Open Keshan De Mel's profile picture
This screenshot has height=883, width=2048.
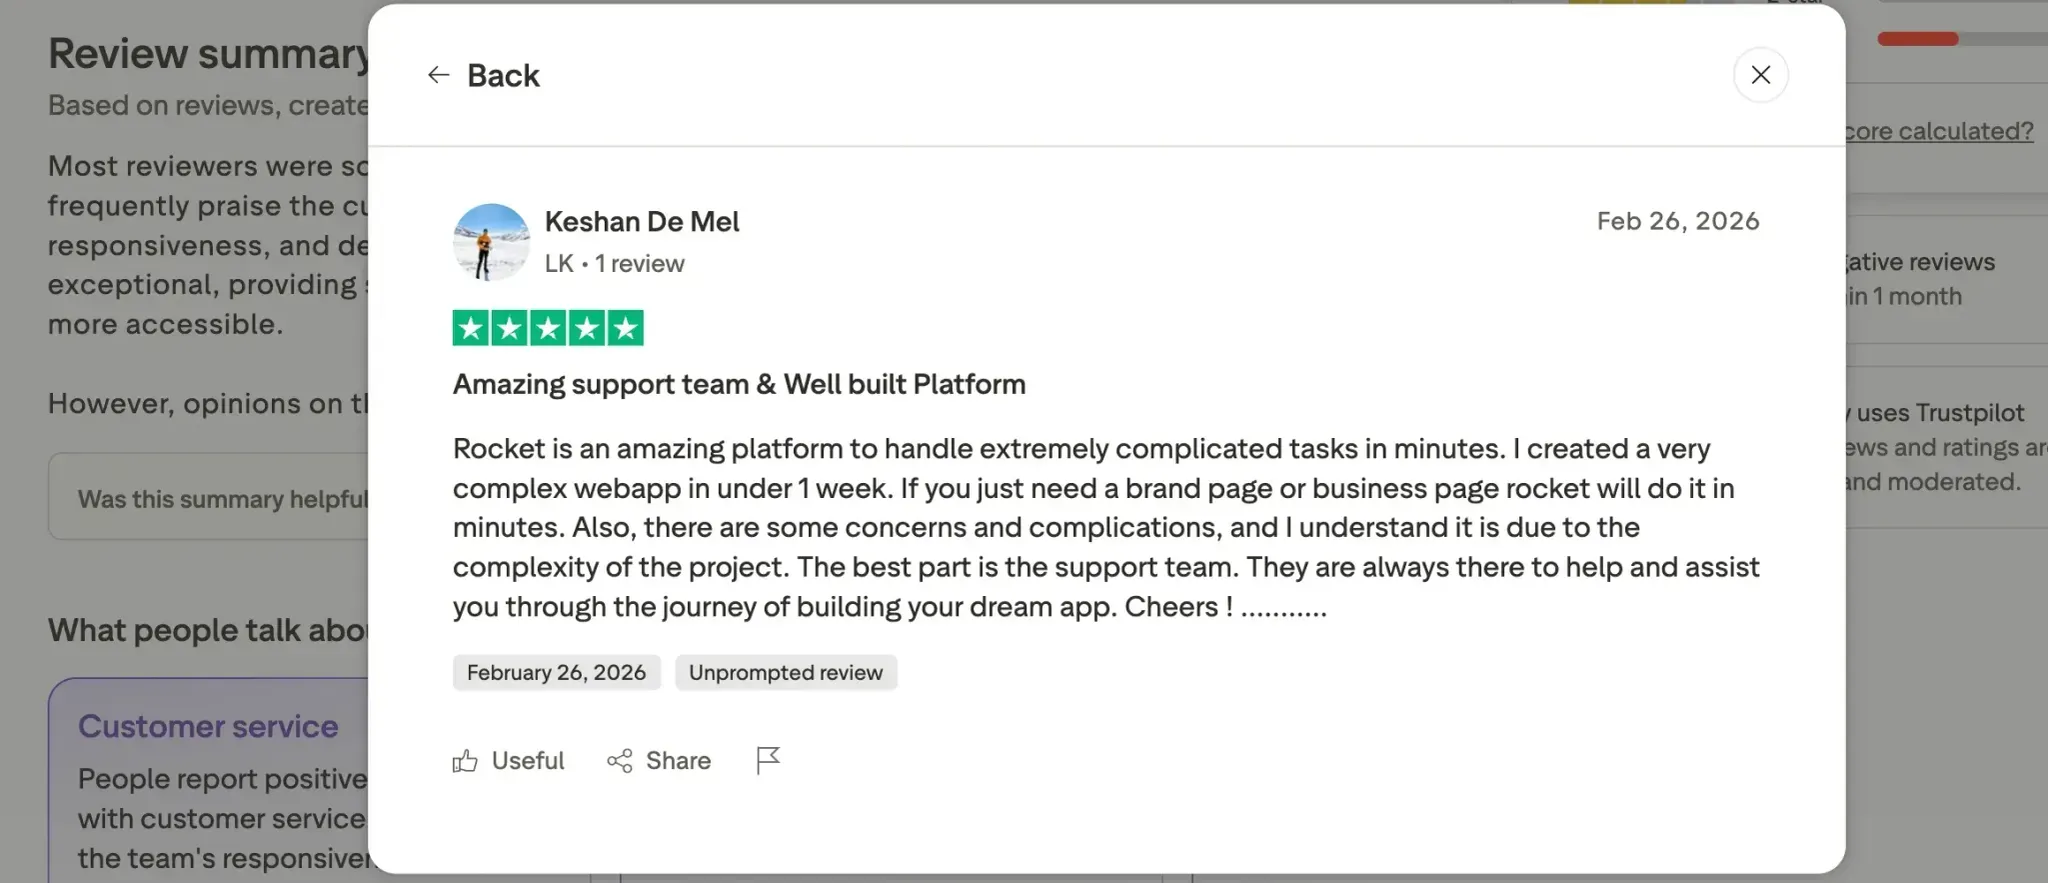pos(491,242)
